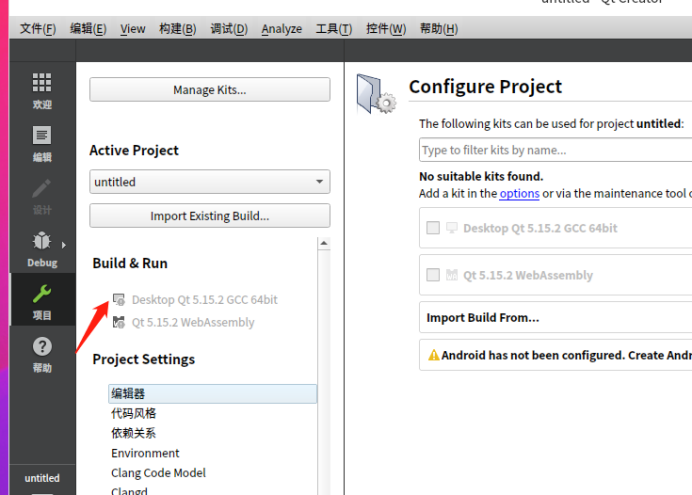Follow the options link

(x=519, y=194)
